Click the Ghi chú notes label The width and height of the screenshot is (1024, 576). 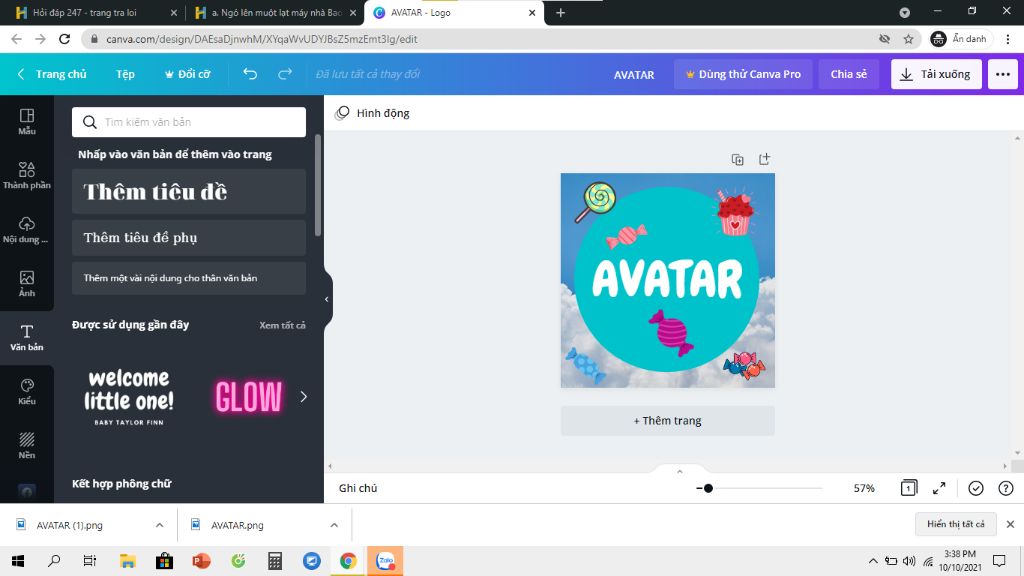[358, 488]
